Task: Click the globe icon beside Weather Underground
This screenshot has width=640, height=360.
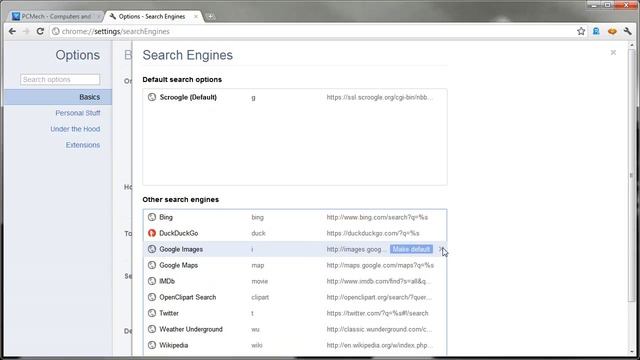Action: (x=152, y=329)
